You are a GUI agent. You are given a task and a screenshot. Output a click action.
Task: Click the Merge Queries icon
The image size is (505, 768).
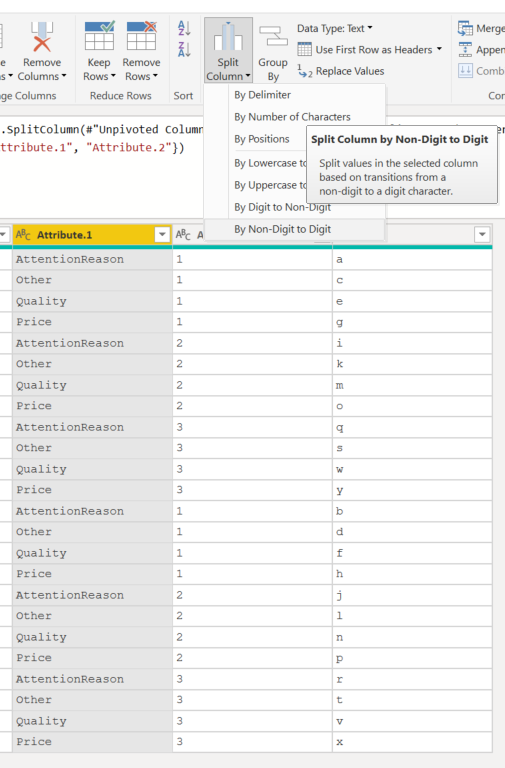click(465, 28)
